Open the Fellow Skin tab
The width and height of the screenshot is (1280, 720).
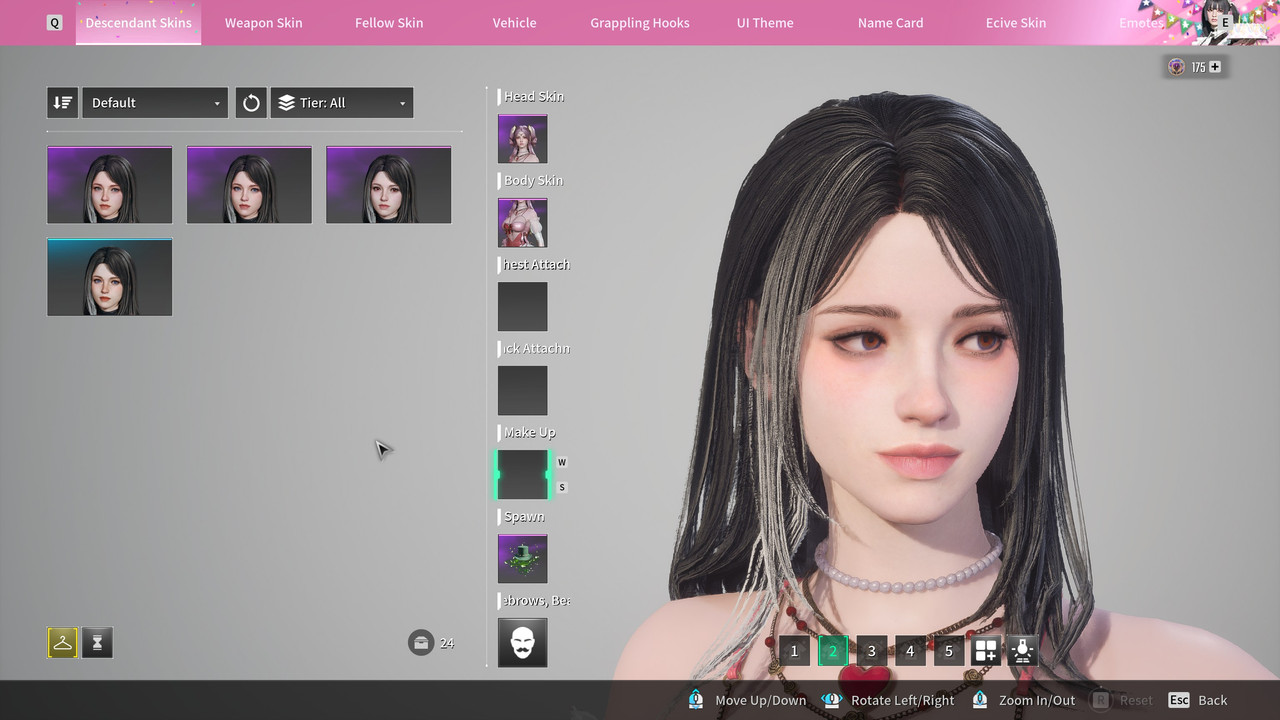point(389,22)
